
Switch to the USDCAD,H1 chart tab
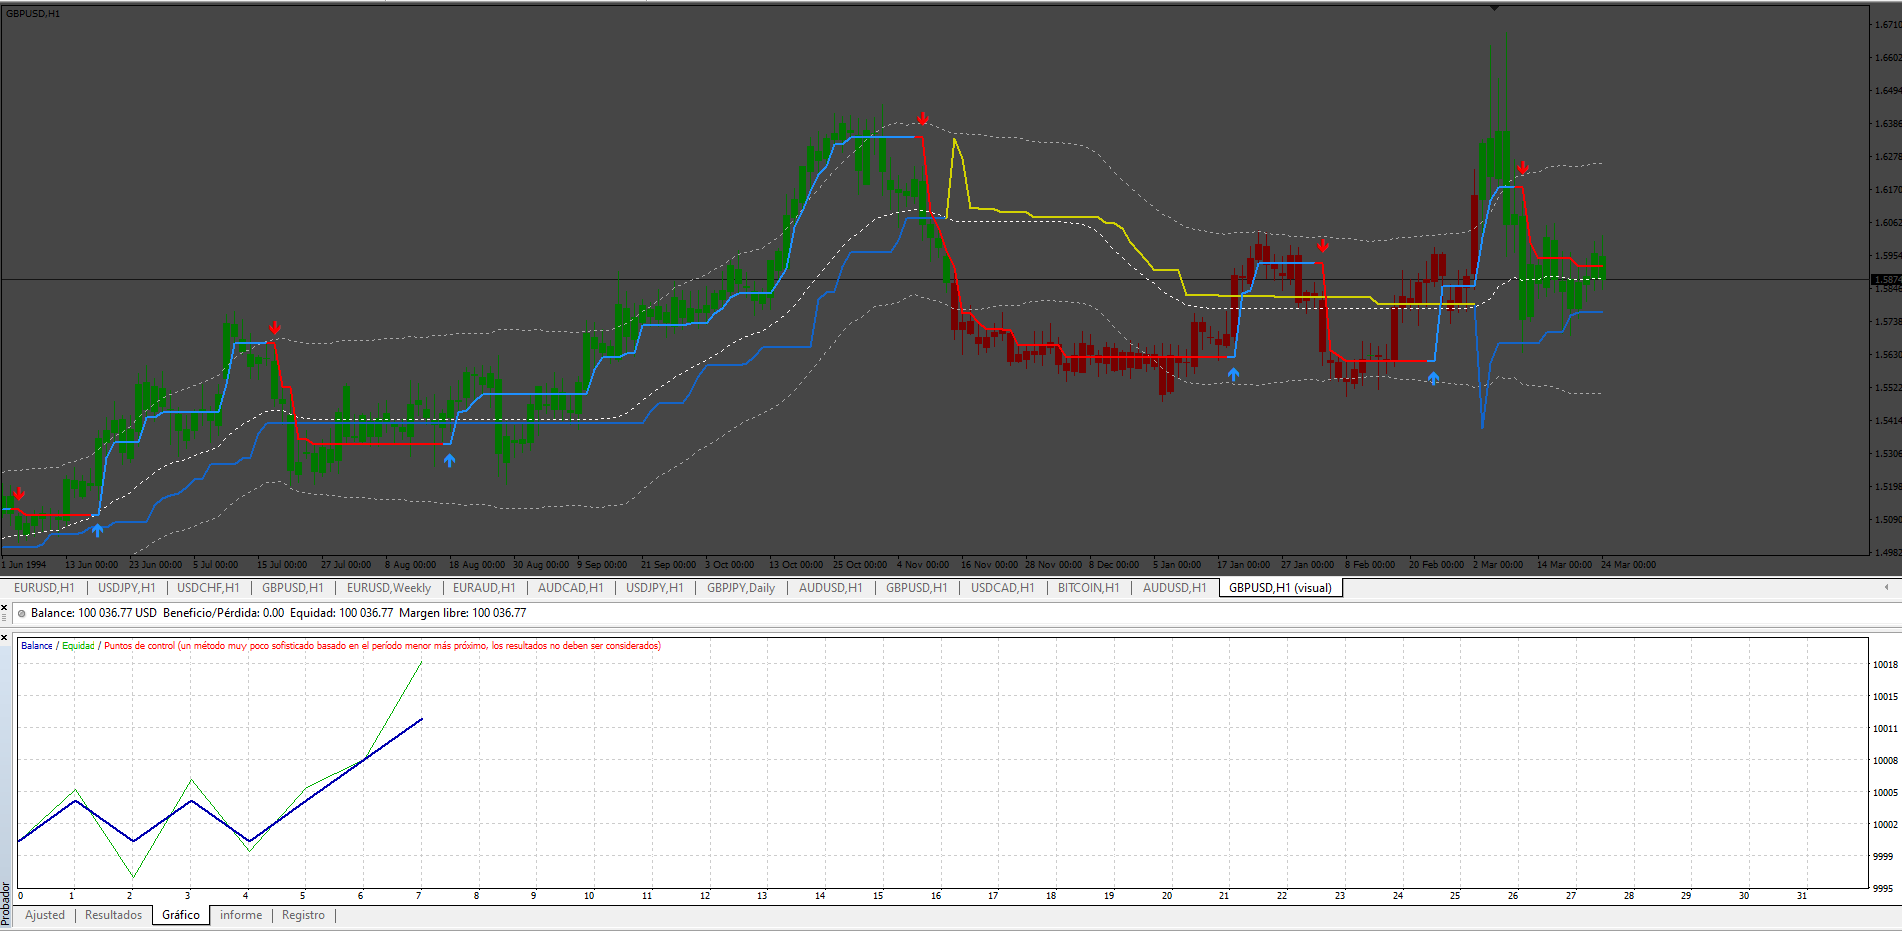[x=1003, y=588]
